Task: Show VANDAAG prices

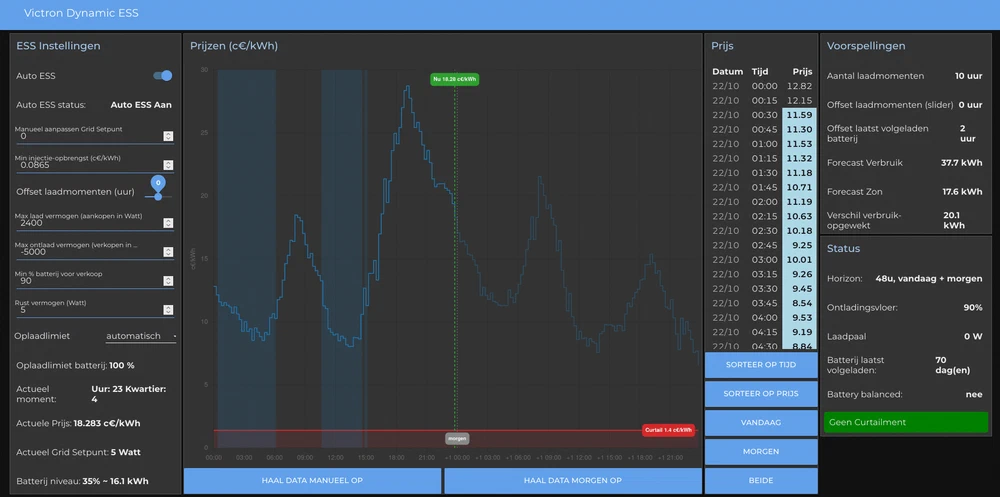Action: 761,422
